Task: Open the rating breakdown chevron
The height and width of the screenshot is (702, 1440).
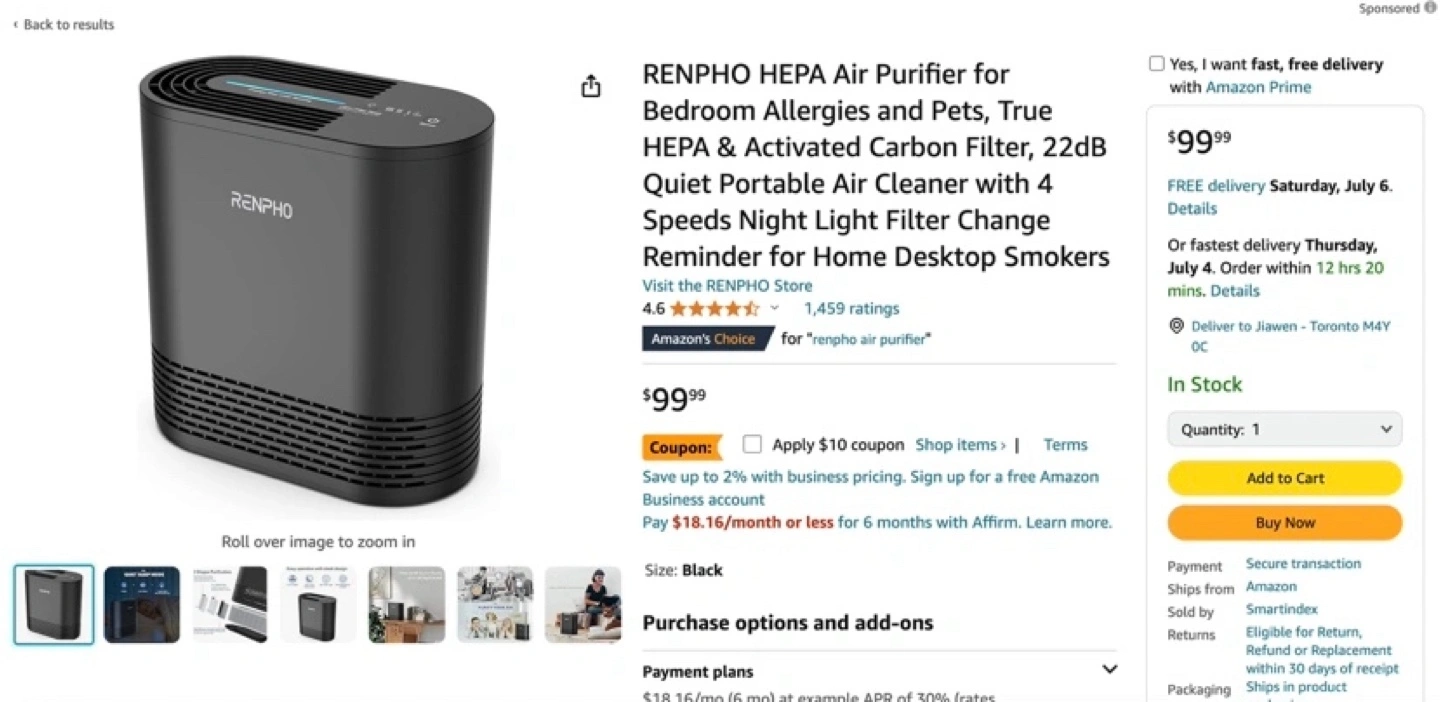Action: (x=774, y=308)
